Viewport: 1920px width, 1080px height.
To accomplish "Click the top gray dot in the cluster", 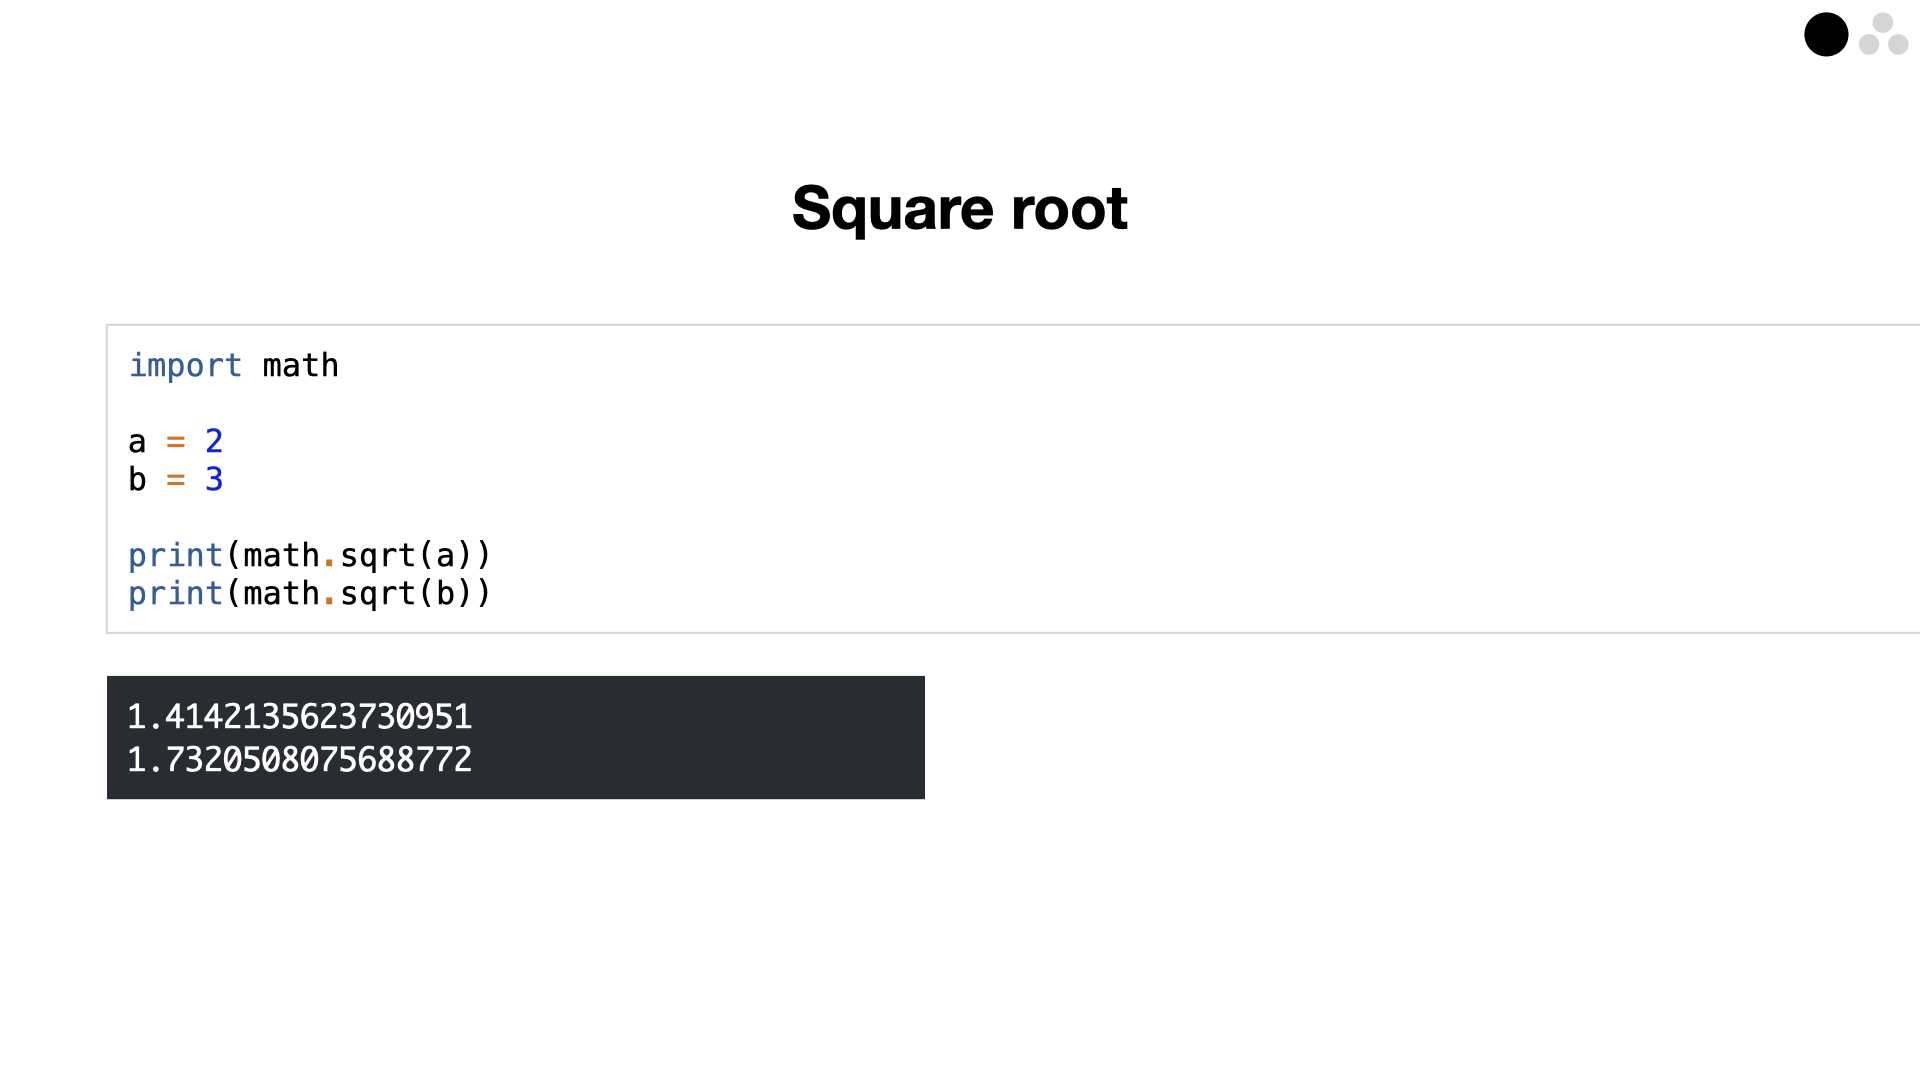I will click(1883, 23).
